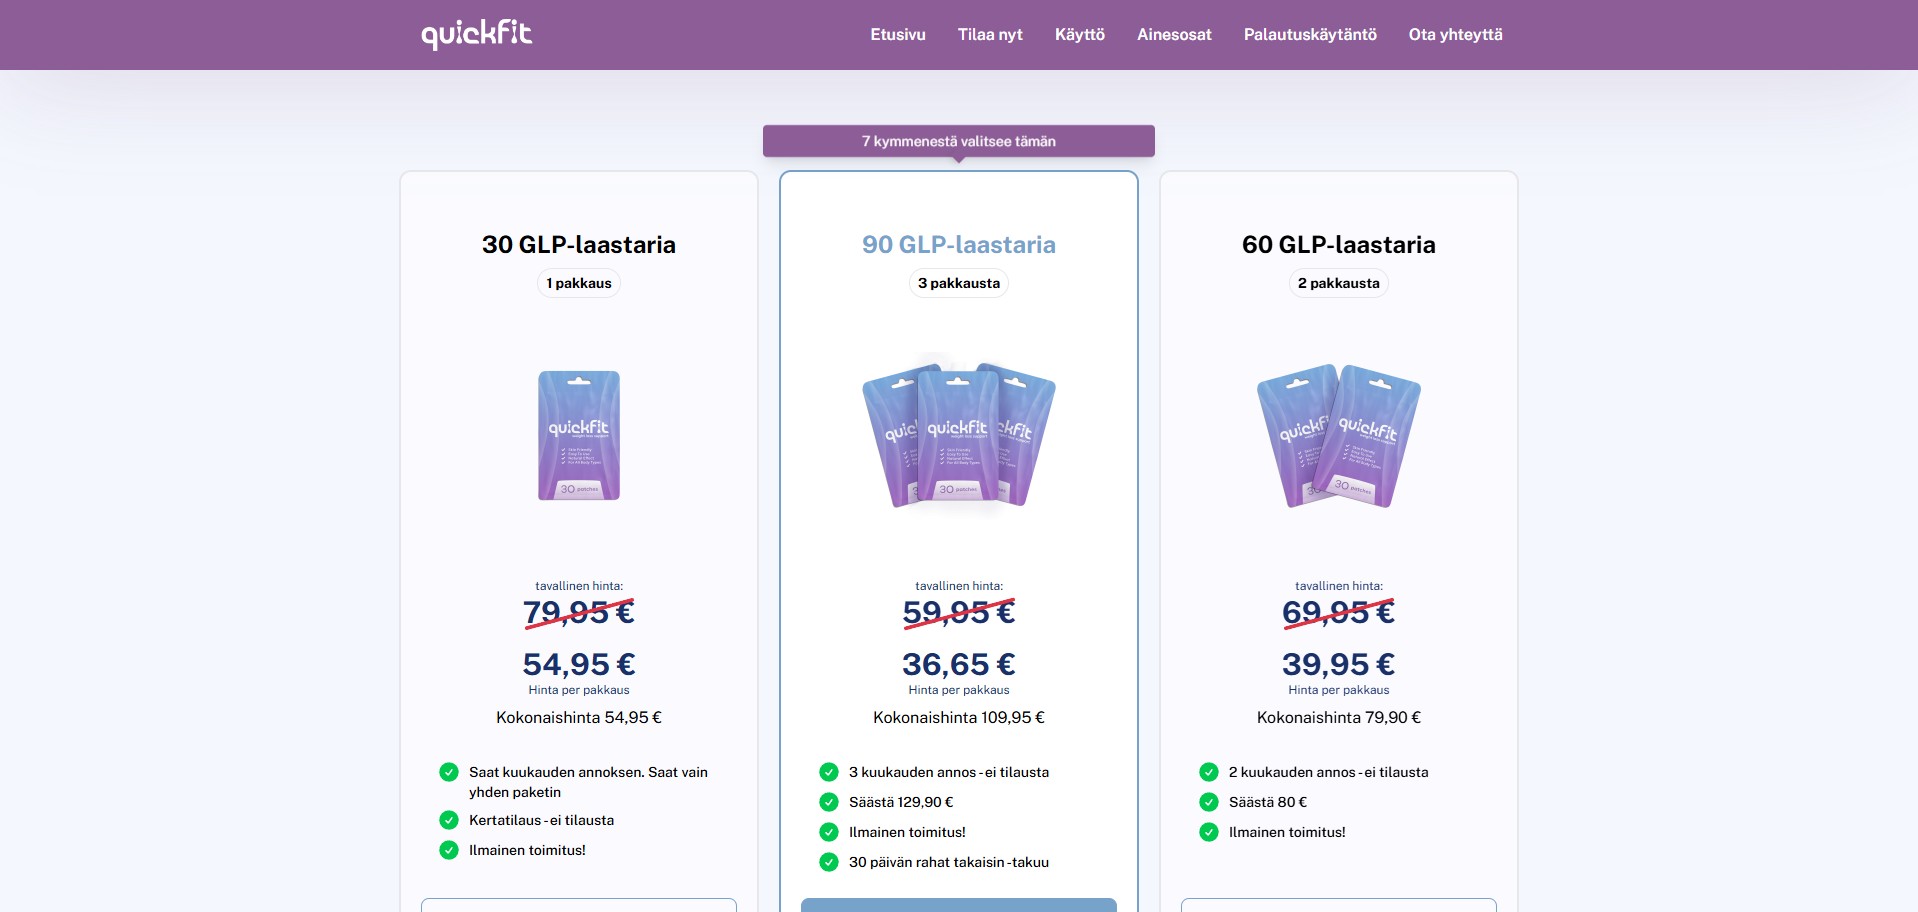The image size is (1918, 912).
Task: Click the crossed-out 79,95 € price
Action: coord(579,612)
